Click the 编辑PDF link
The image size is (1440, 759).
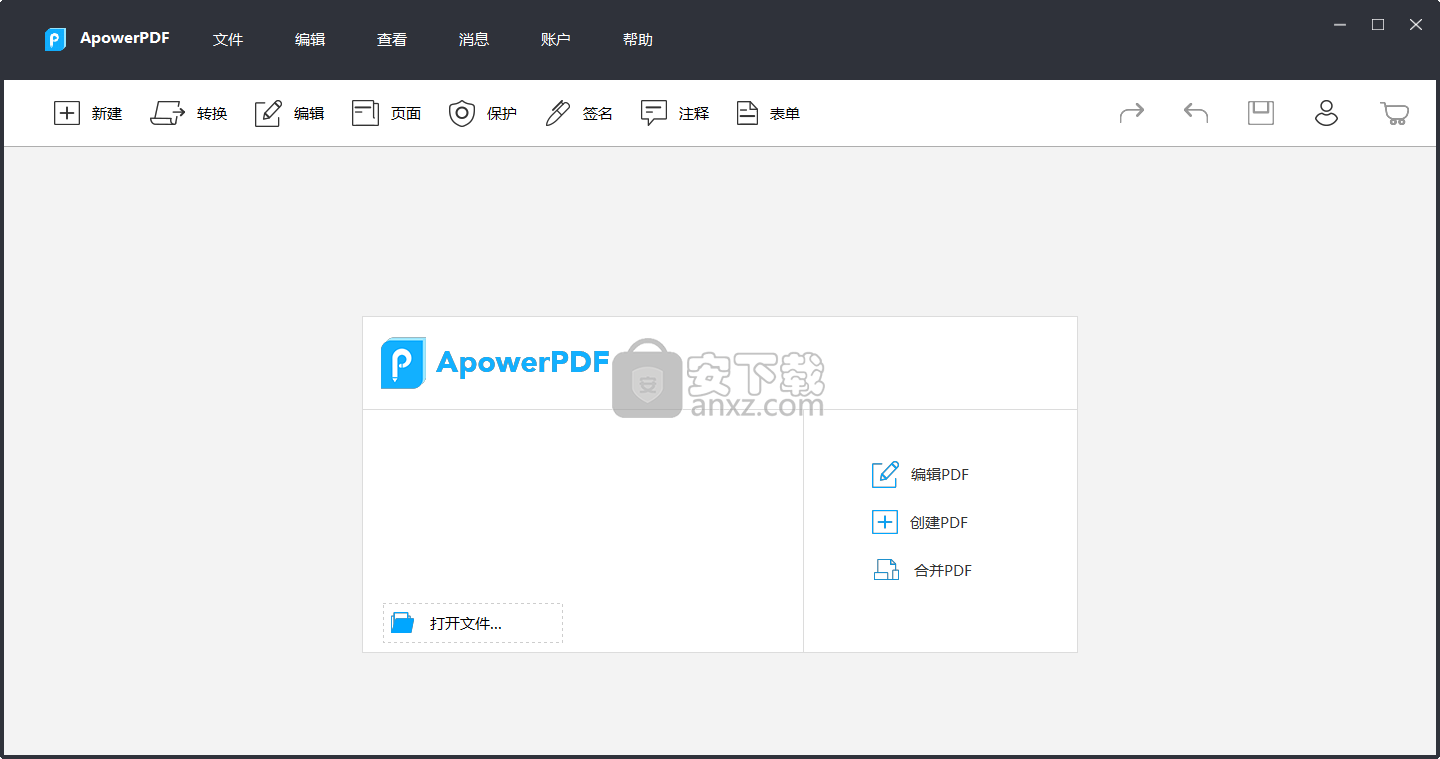point(940,475)
